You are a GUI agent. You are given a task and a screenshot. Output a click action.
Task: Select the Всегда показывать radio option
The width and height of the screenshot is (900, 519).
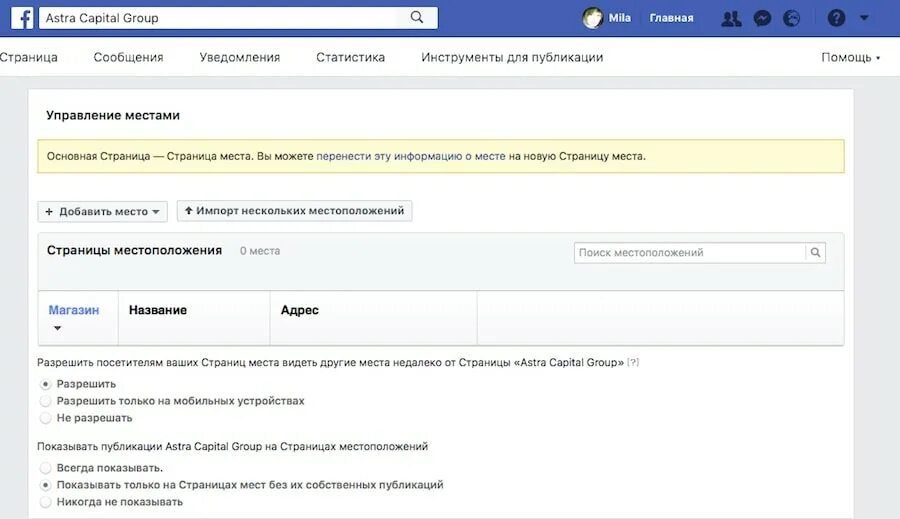point(45,468)
